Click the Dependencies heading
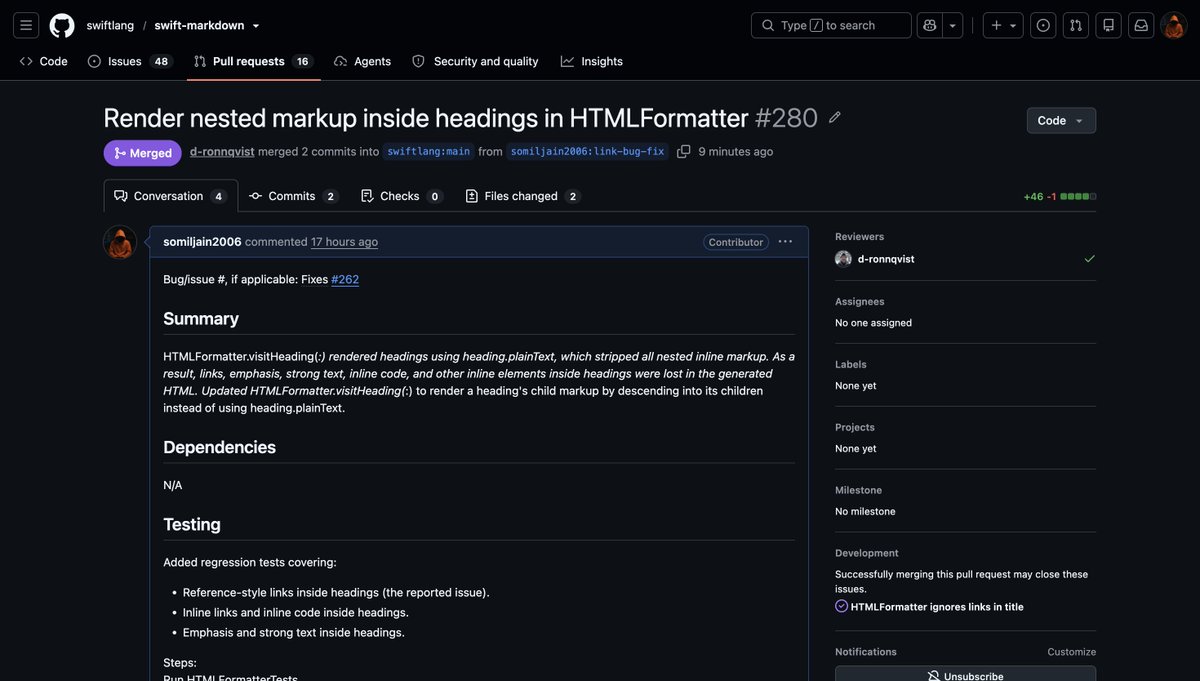The image size is (1200, 681). tap(220, 447)
